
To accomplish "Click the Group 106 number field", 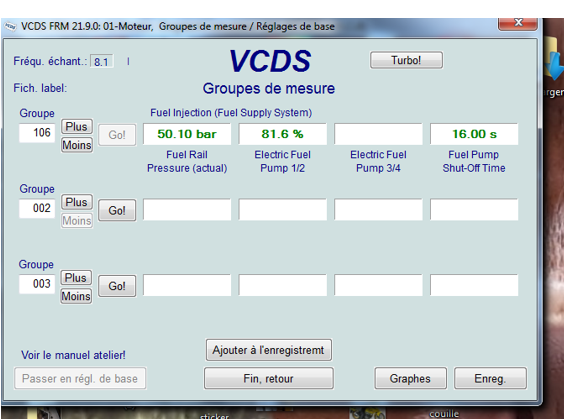I will point(37,133).
